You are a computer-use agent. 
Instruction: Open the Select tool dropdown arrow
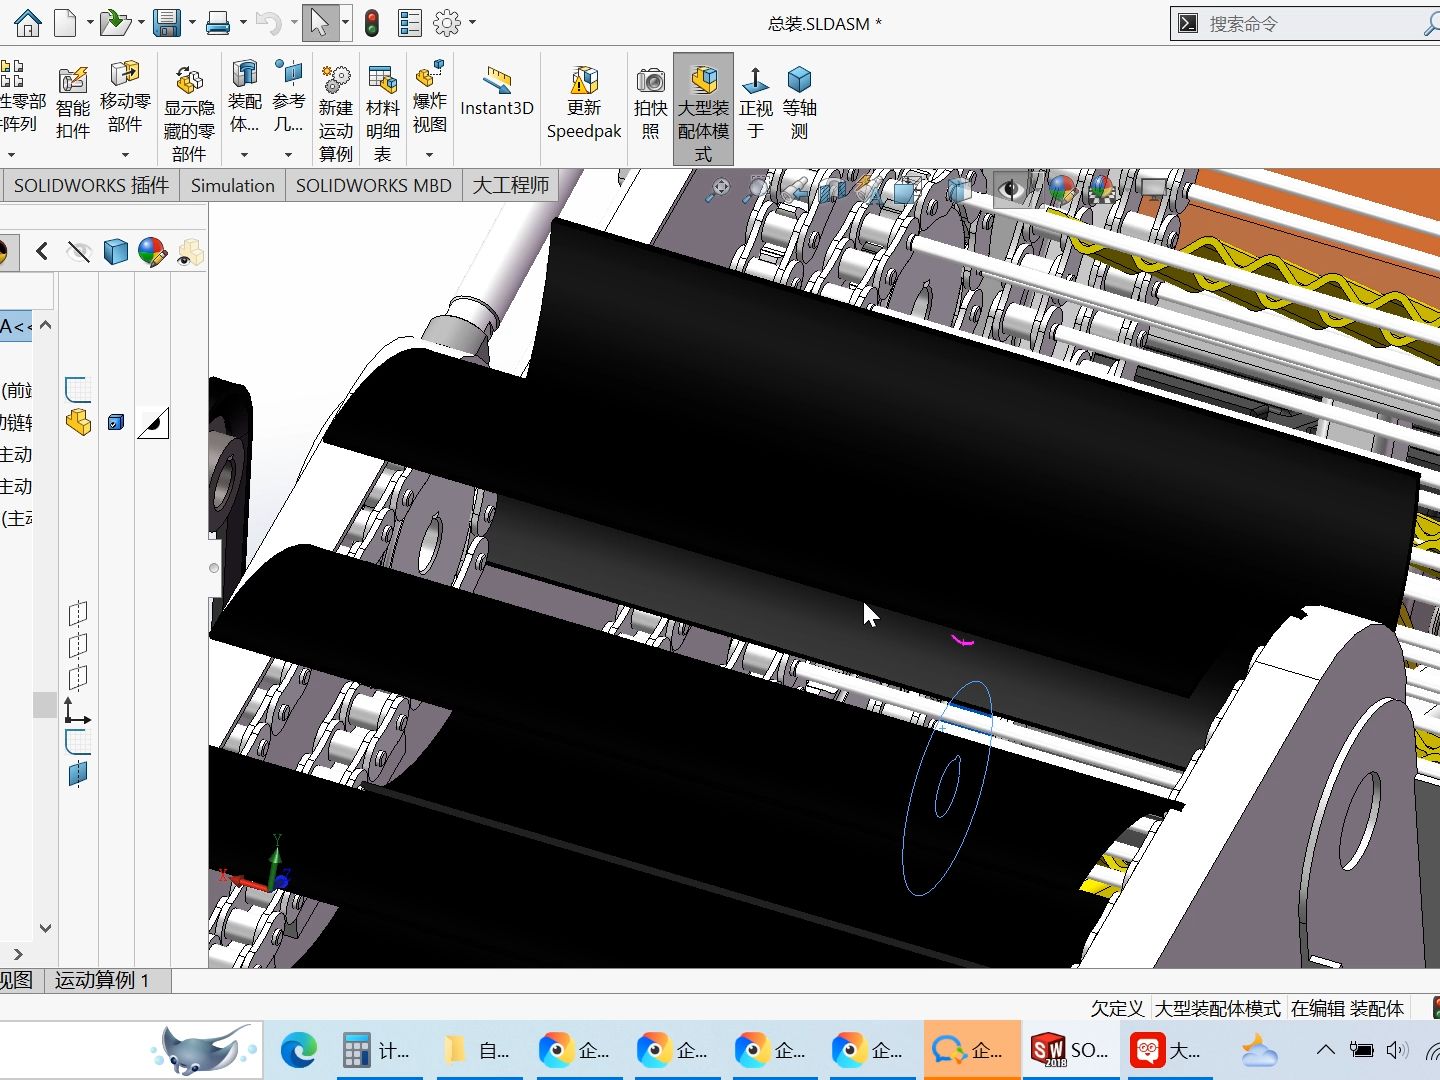pyautogui.click(x=345, y=22)
